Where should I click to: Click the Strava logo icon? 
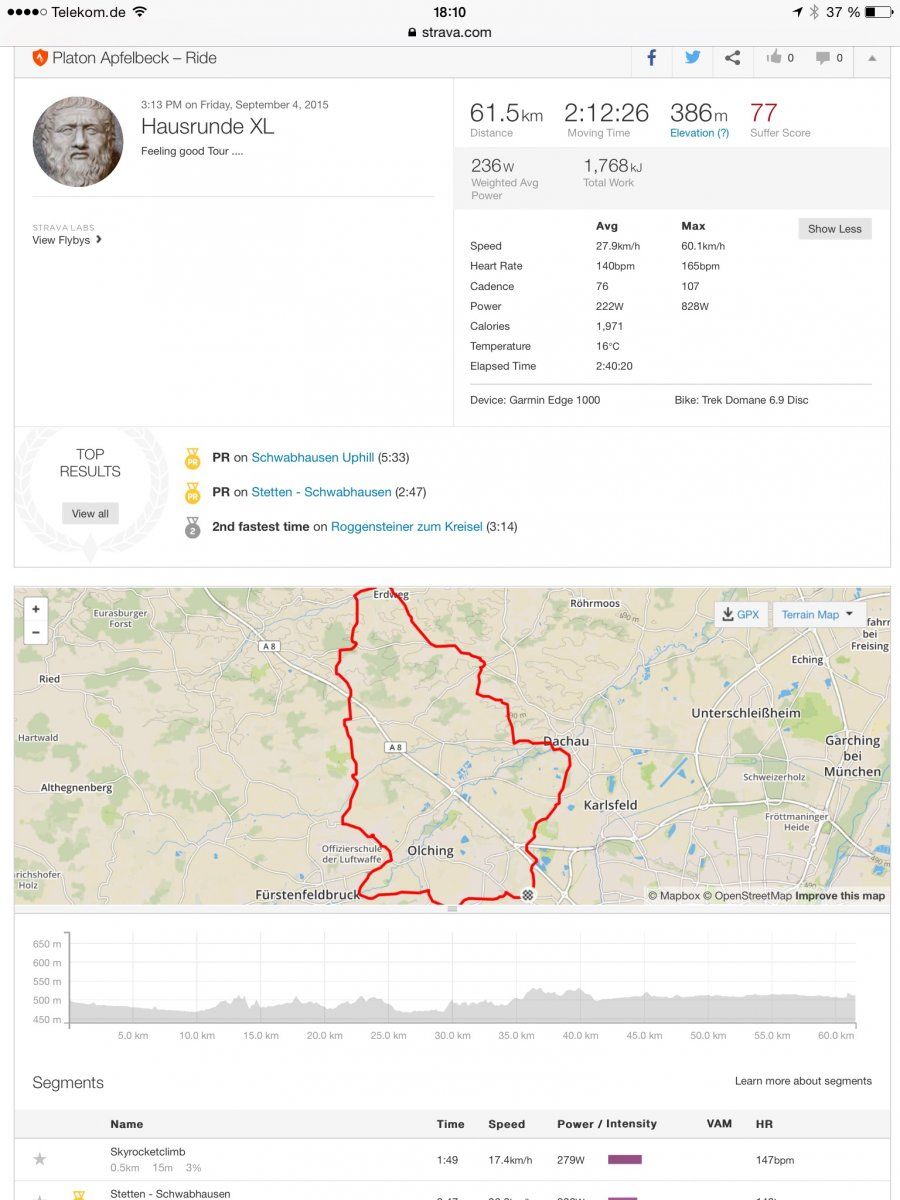pos(40,58)
